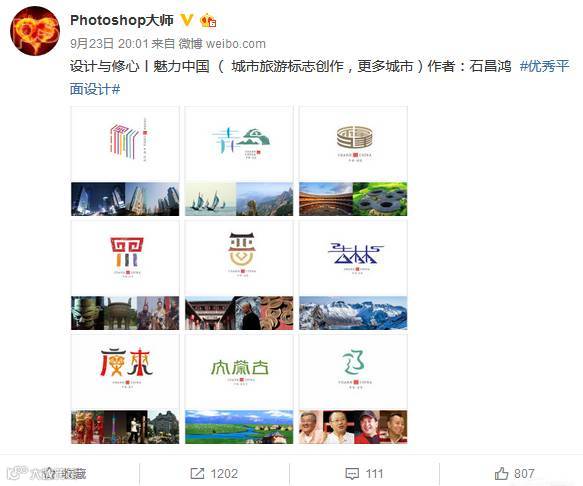Screen dimensions: 583x486
Task: Open the Photoshop大师 profile name
Action: (122, 20)
